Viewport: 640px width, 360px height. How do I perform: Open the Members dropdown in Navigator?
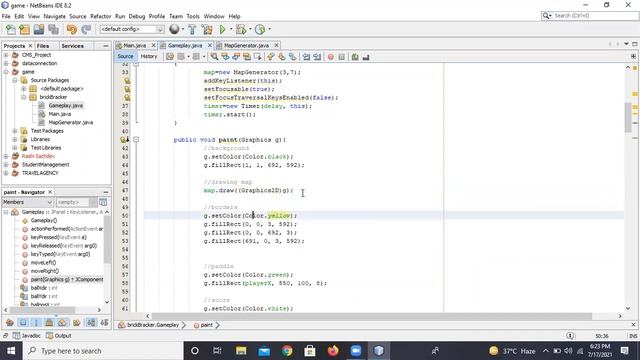(28, 202)
